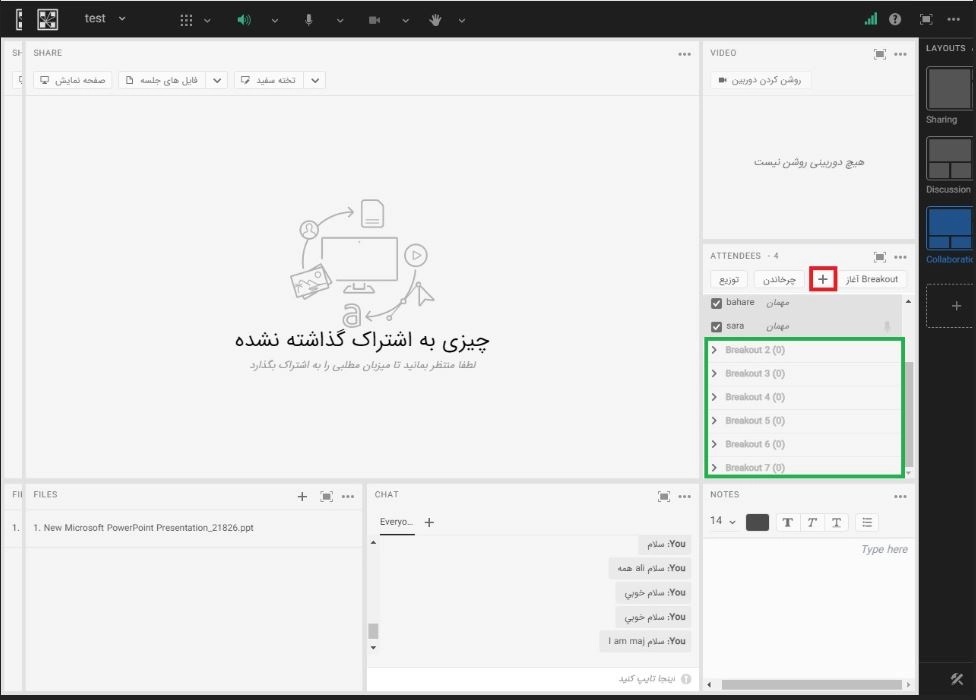Open webcam options dropdown arrow
Image resolution: width=976 pixels, height=700 pixels.
[x=405, y=21]
